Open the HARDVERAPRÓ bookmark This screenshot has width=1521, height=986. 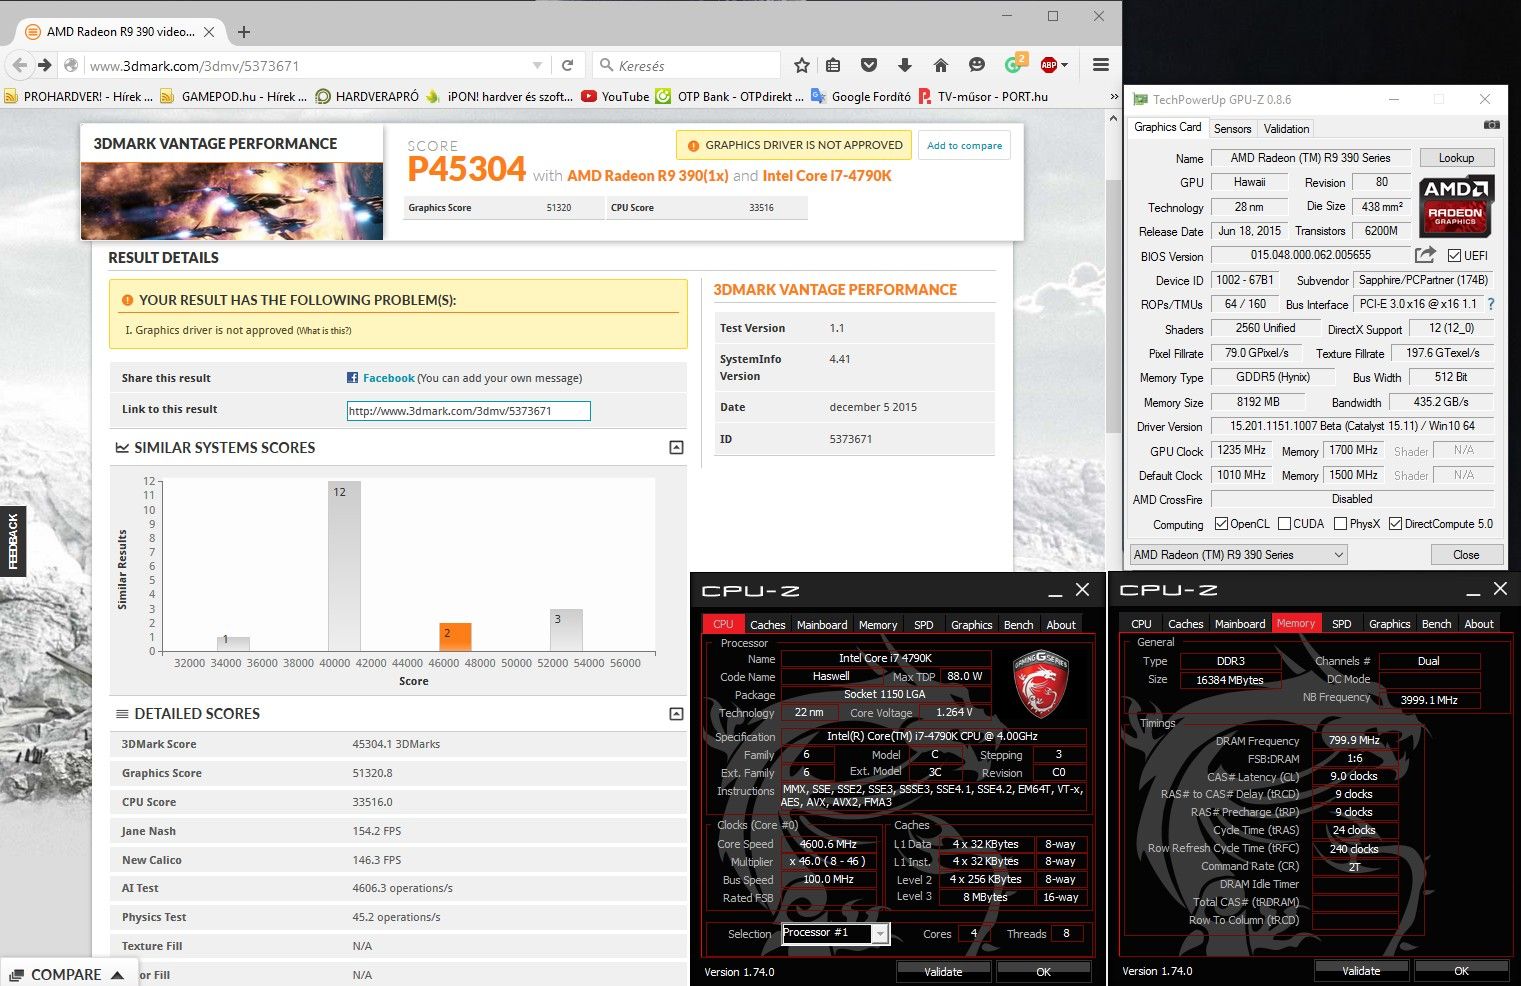(366, 97)
